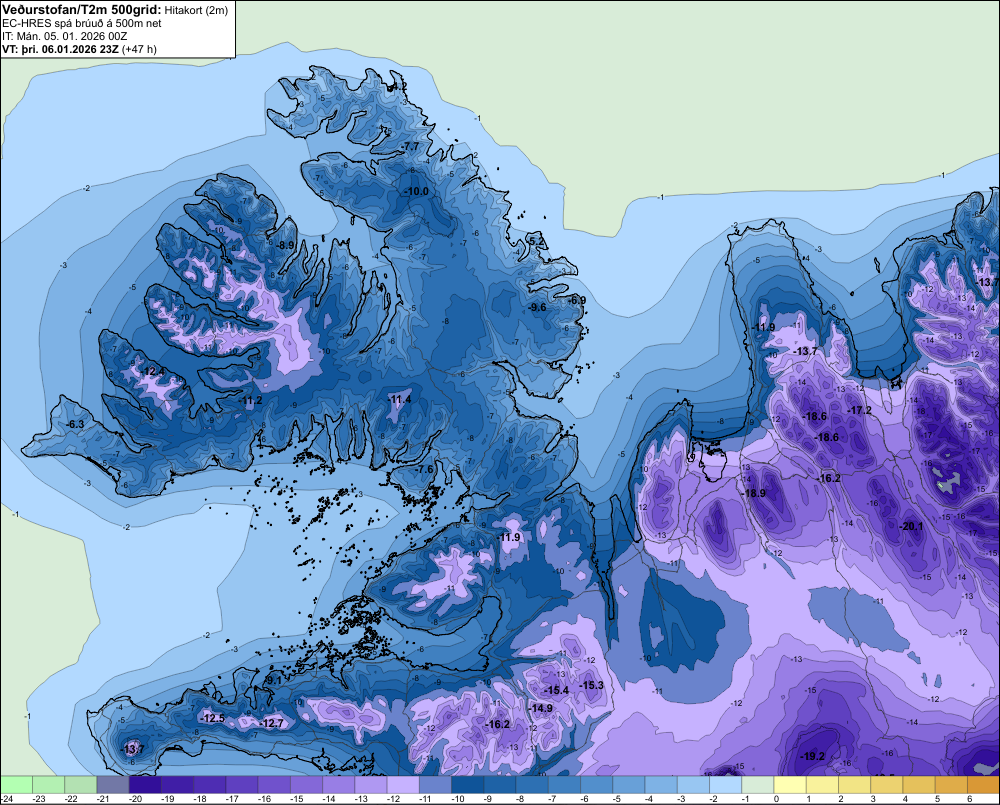
Task: Click the -14.9 temperature value on map
Action: tap(540, 708)
